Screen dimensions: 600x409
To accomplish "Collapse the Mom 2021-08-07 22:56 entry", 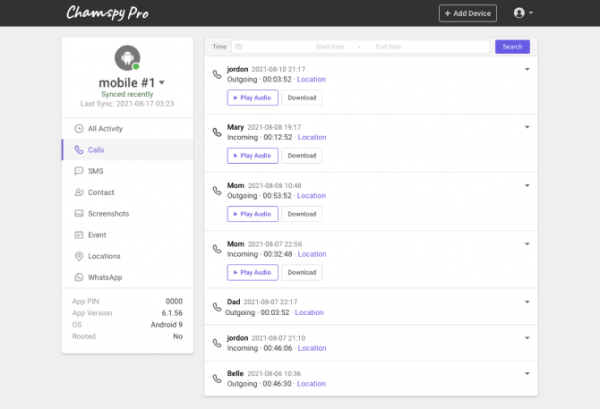I will coord(527,244).
